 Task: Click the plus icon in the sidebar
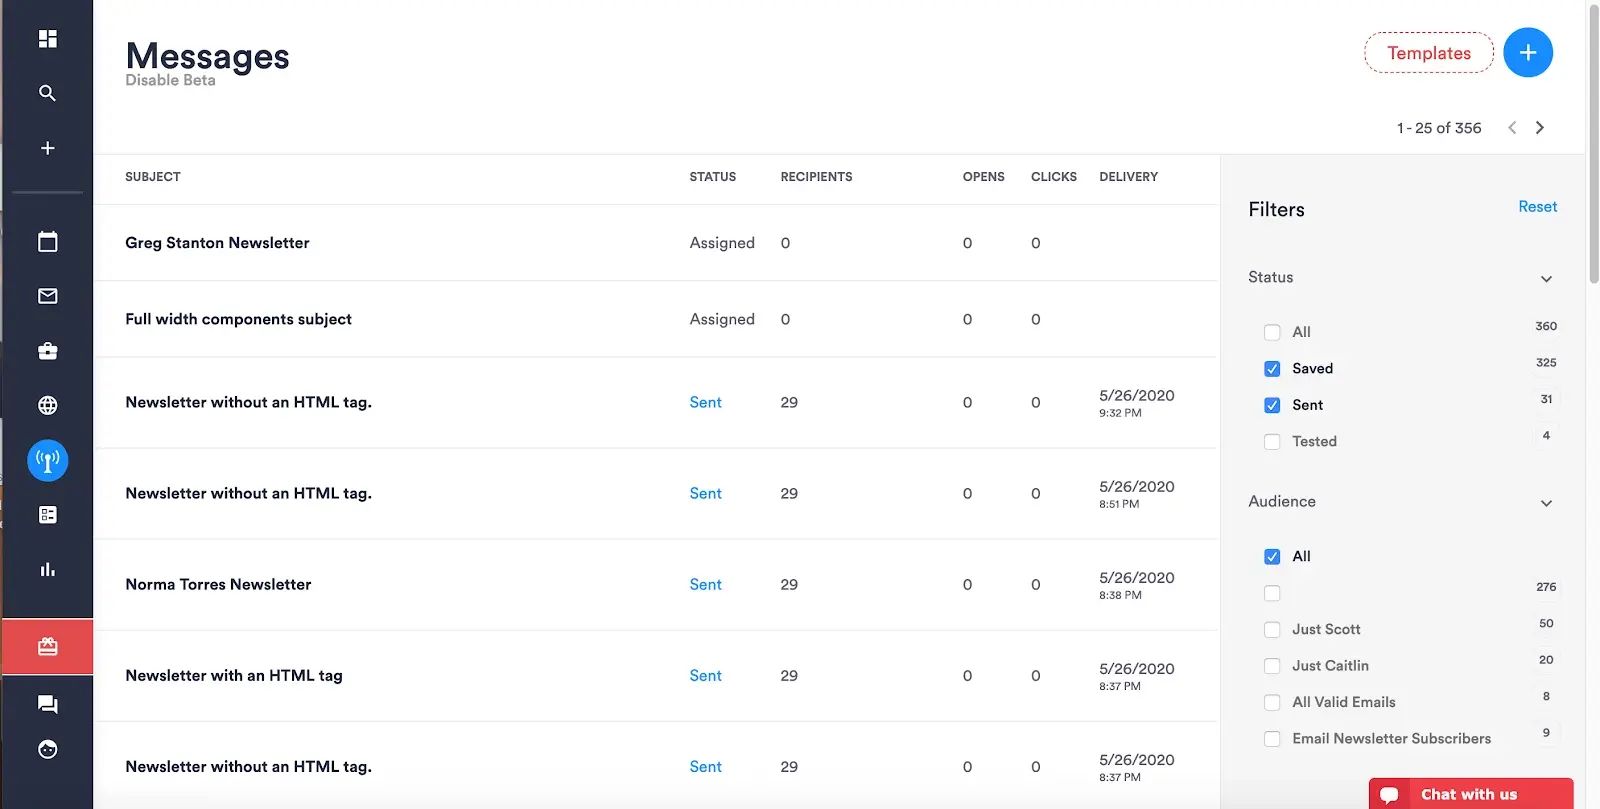pyautogui.click(x=47, y=148)
